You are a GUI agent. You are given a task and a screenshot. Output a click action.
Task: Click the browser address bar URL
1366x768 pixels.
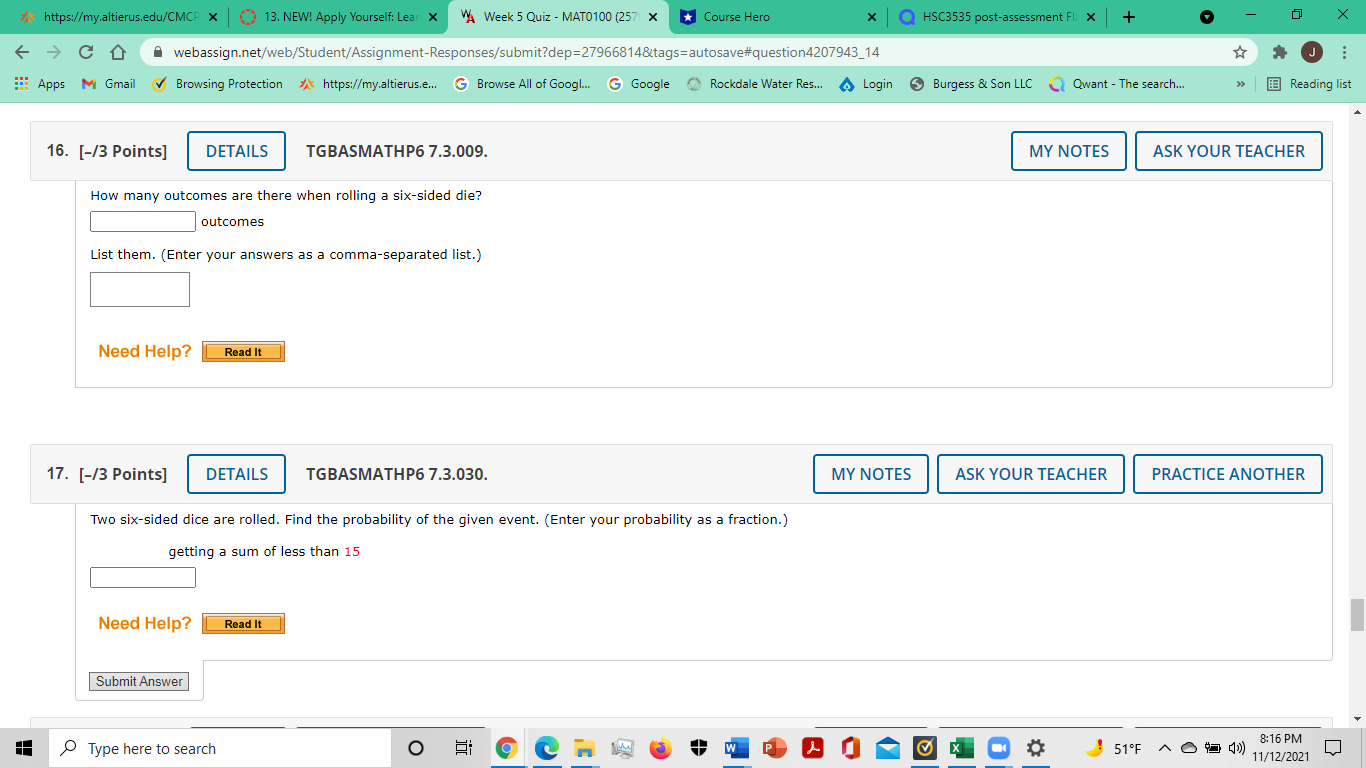[x=527, y=52]
